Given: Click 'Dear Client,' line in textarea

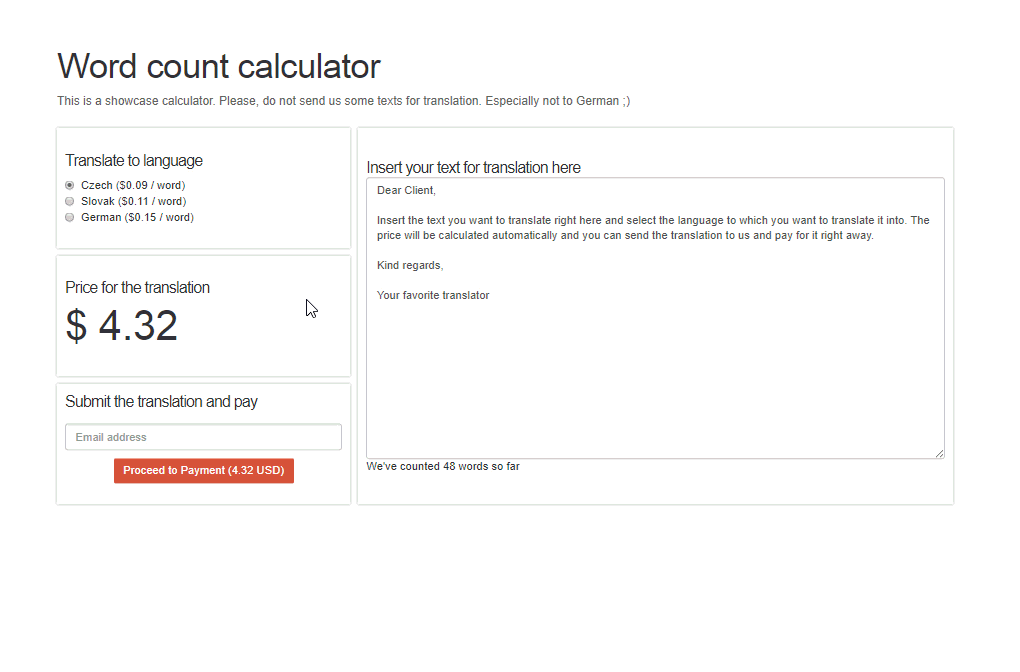Looking at the screenshot, I should 407,191.
